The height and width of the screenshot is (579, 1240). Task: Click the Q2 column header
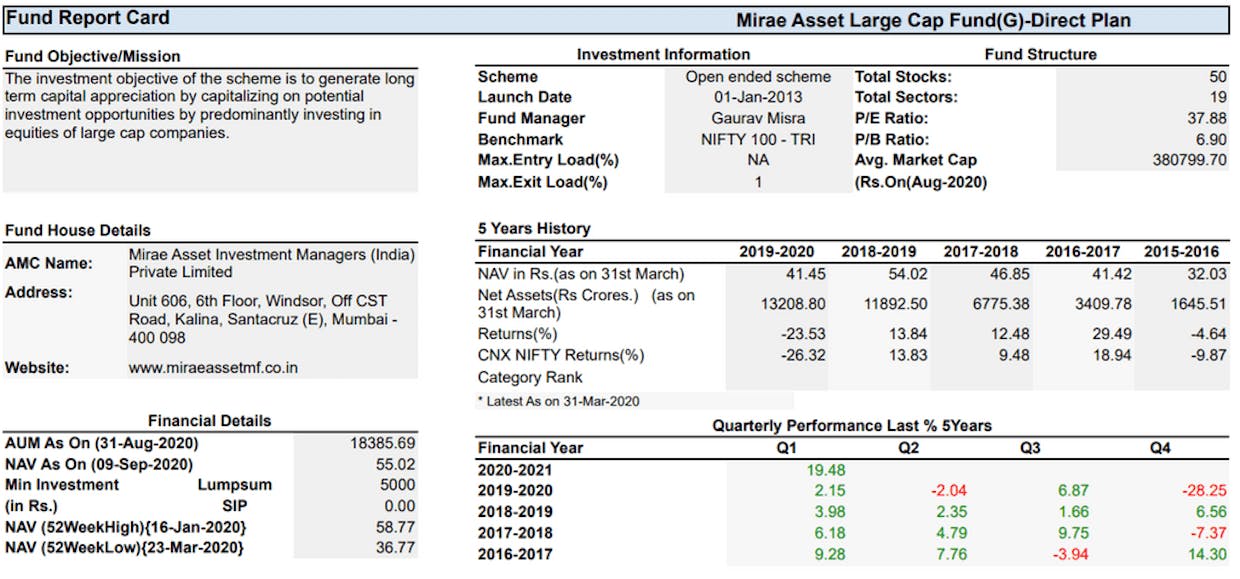908,448
